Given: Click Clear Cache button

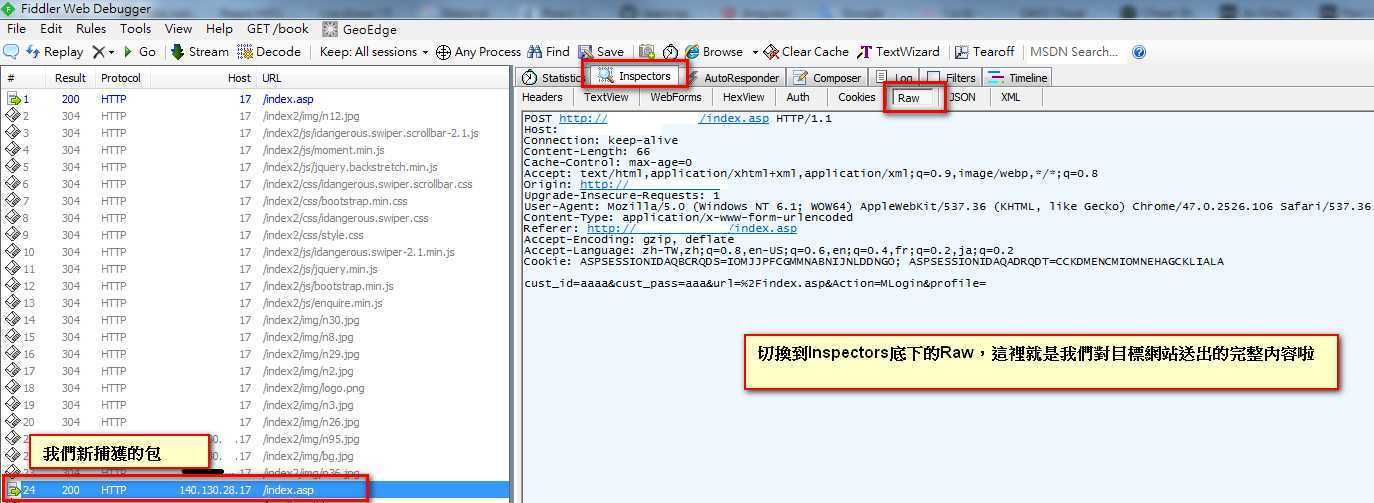Looking at the screenshot, I should 806,52.
